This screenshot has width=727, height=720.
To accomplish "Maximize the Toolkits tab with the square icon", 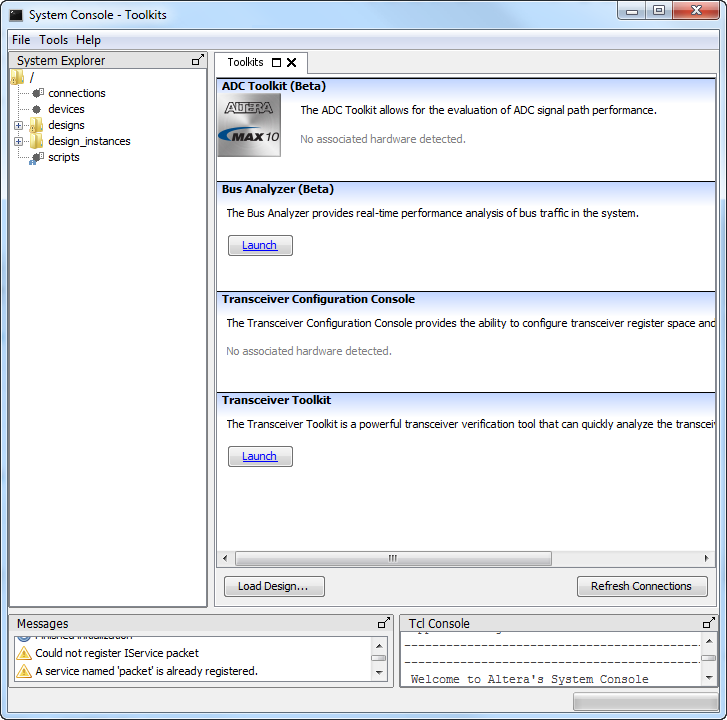I will point(276,63).
